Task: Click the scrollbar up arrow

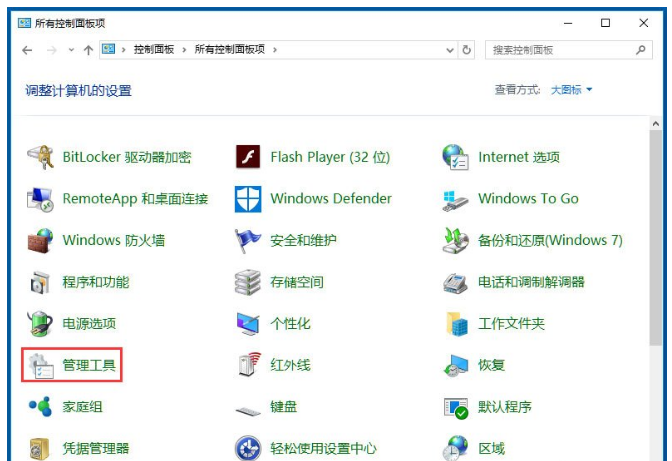Action: [655, 124]
